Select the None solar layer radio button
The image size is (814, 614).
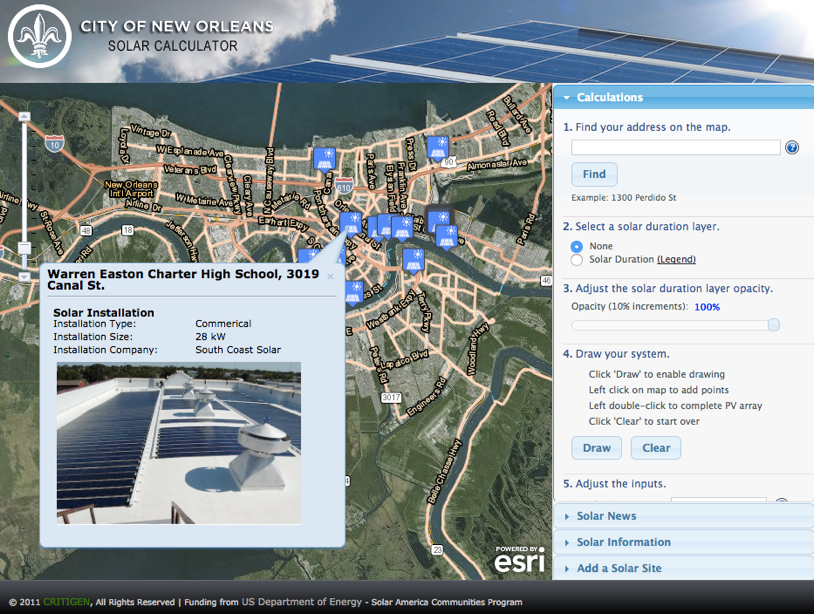[x=577, y=246]
